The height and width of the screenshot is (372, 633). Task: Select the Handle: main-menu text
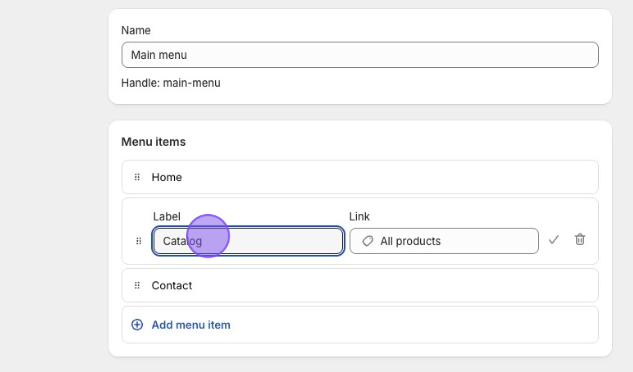(x=171, y=83)
